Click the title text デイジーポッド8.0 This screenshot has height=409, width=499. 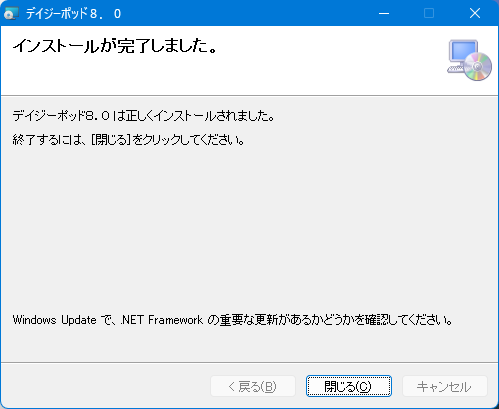[x=73, y=14]
